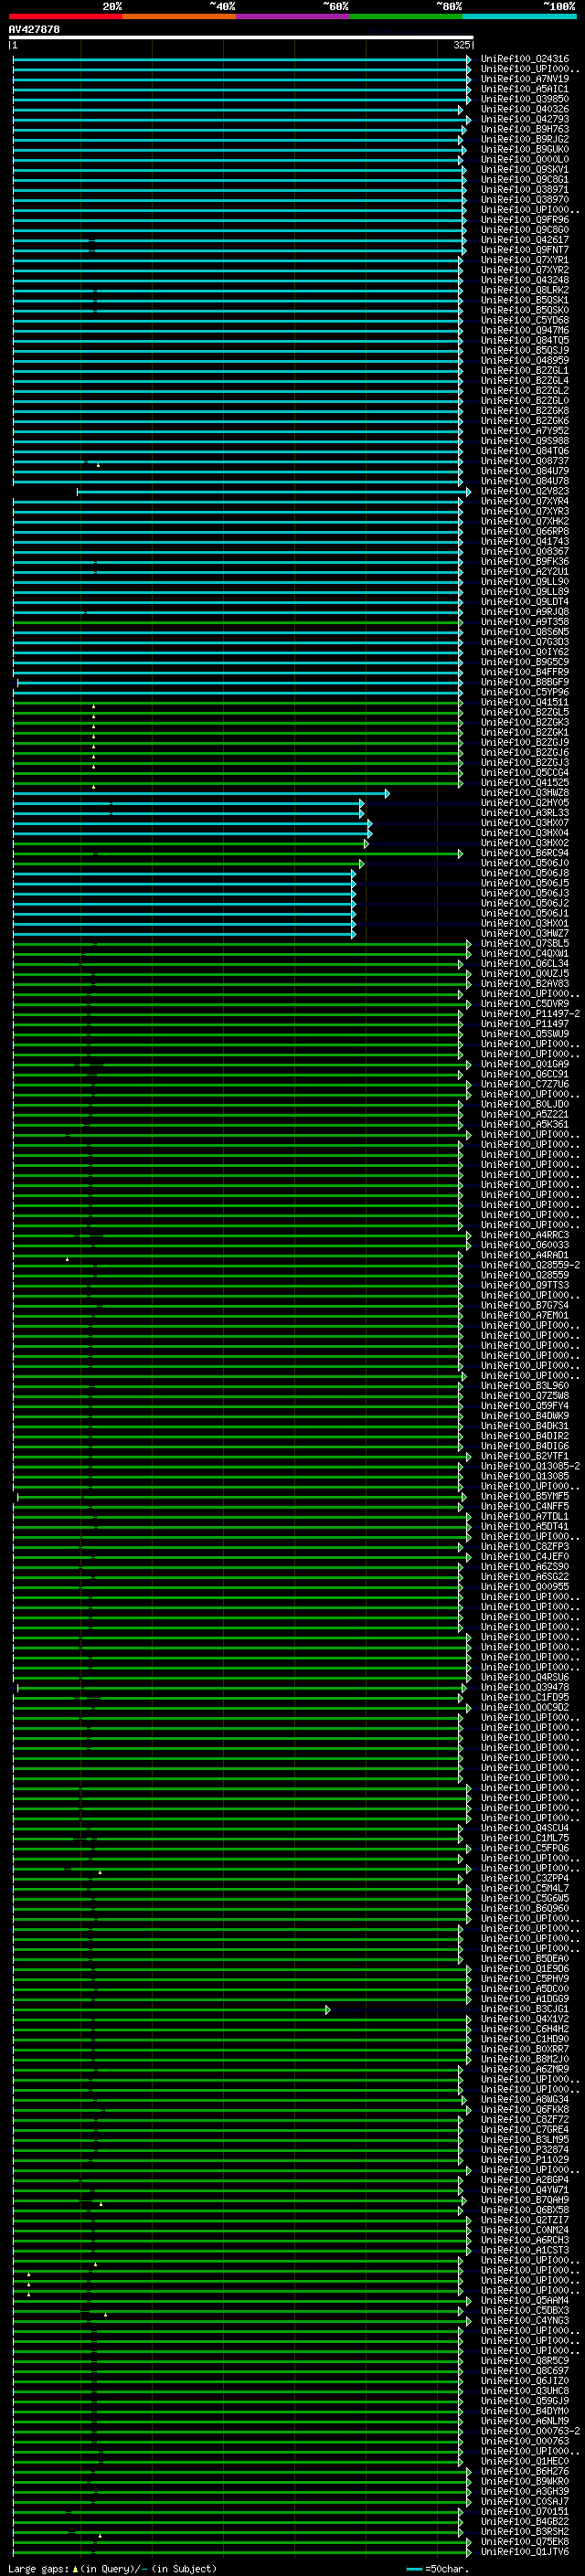Click the white query sequence bar
Image resolution: width=585 pixels, height=2576 pixels.
pyautogui.click(x=241, y=37)
